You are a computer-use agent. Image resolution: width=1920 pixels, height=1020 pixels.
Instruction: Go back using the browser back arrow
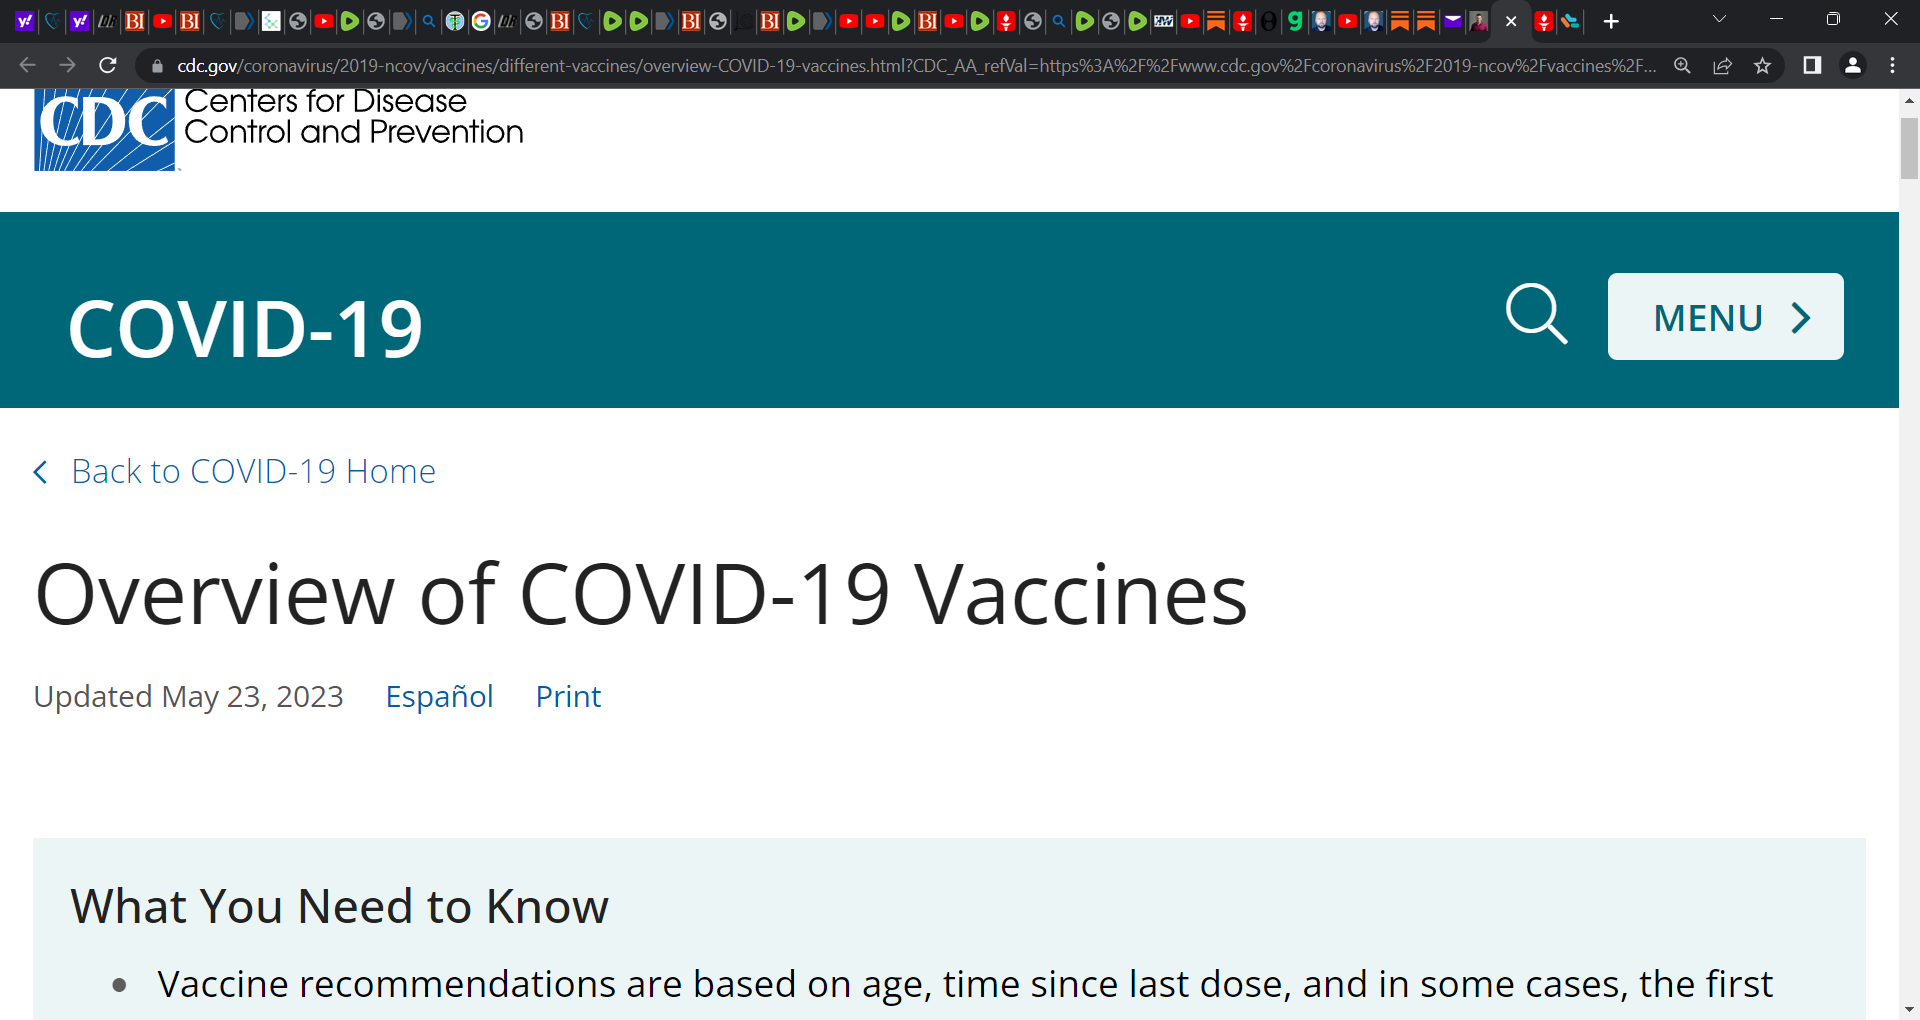pos(27,66)
